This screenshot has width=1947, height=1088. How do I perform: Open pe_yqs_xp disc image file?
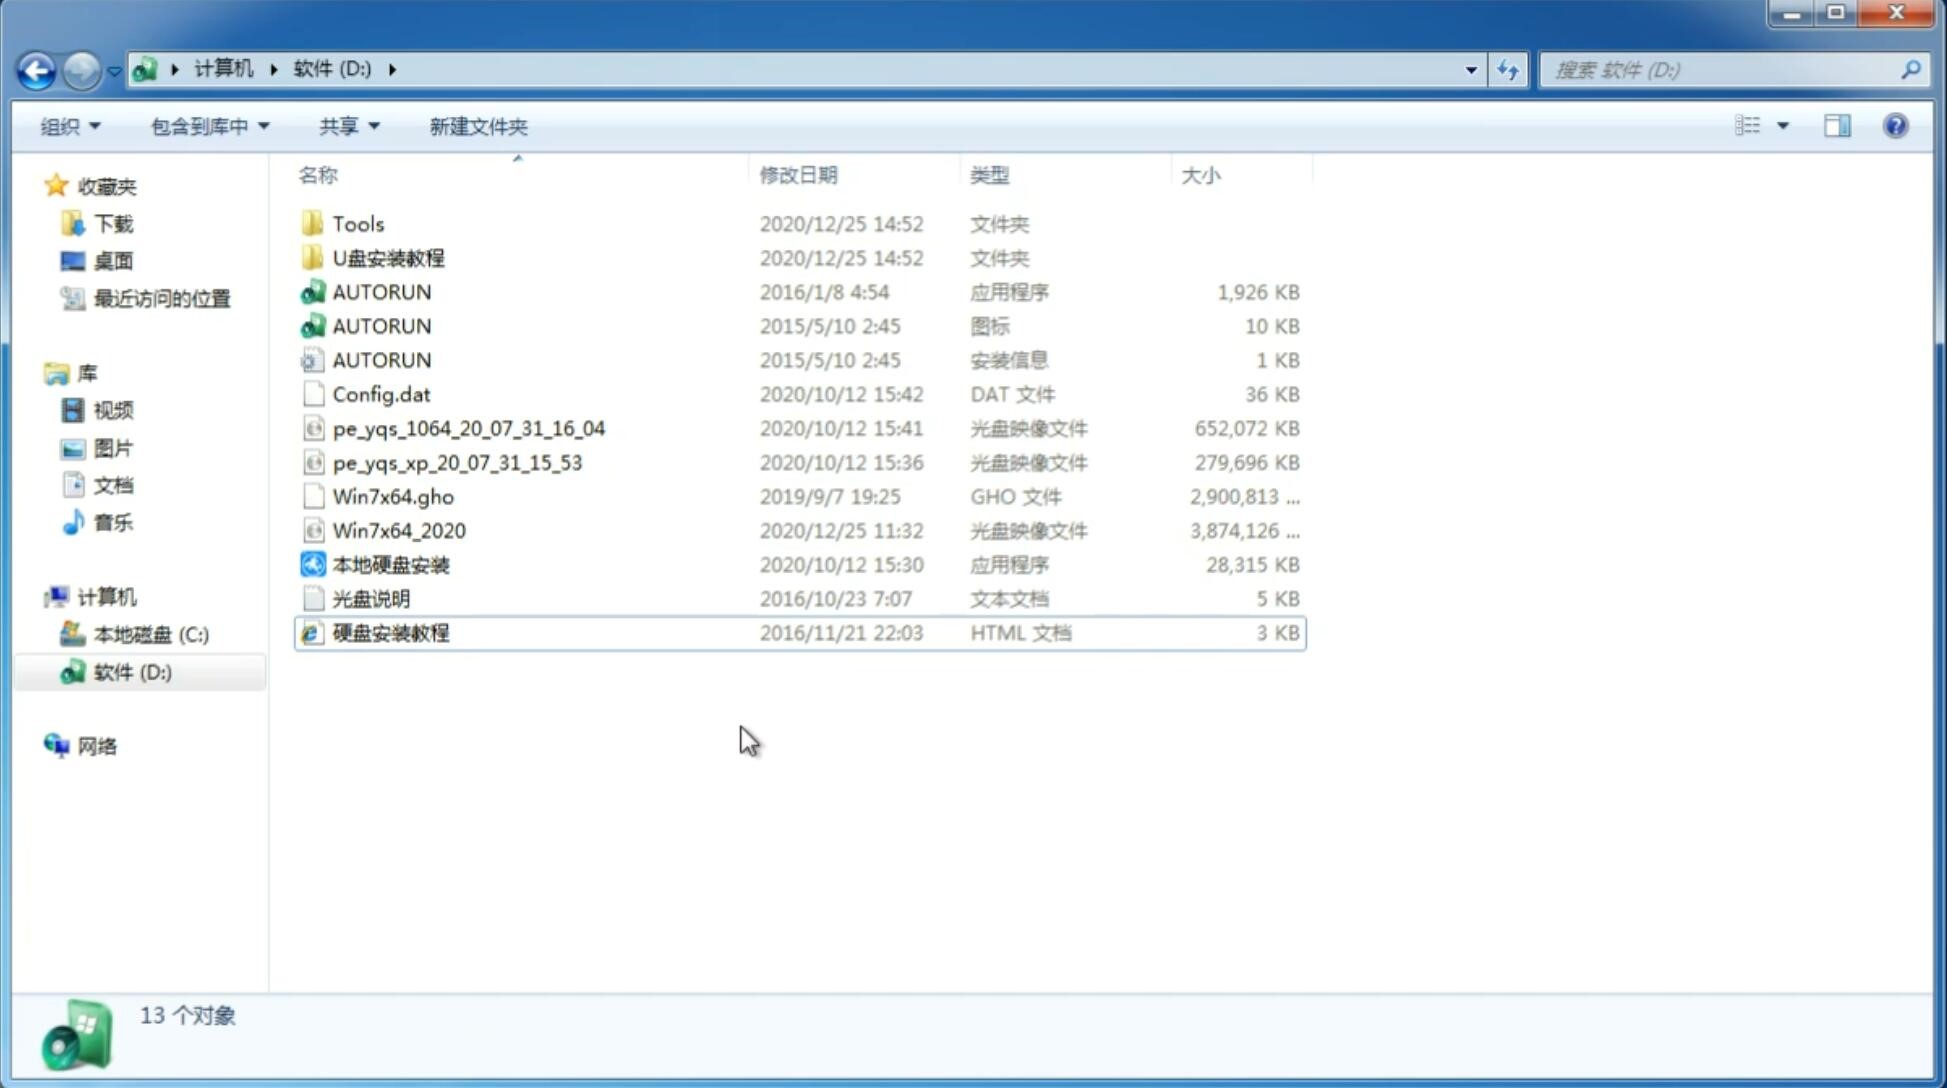pos(457,461)
